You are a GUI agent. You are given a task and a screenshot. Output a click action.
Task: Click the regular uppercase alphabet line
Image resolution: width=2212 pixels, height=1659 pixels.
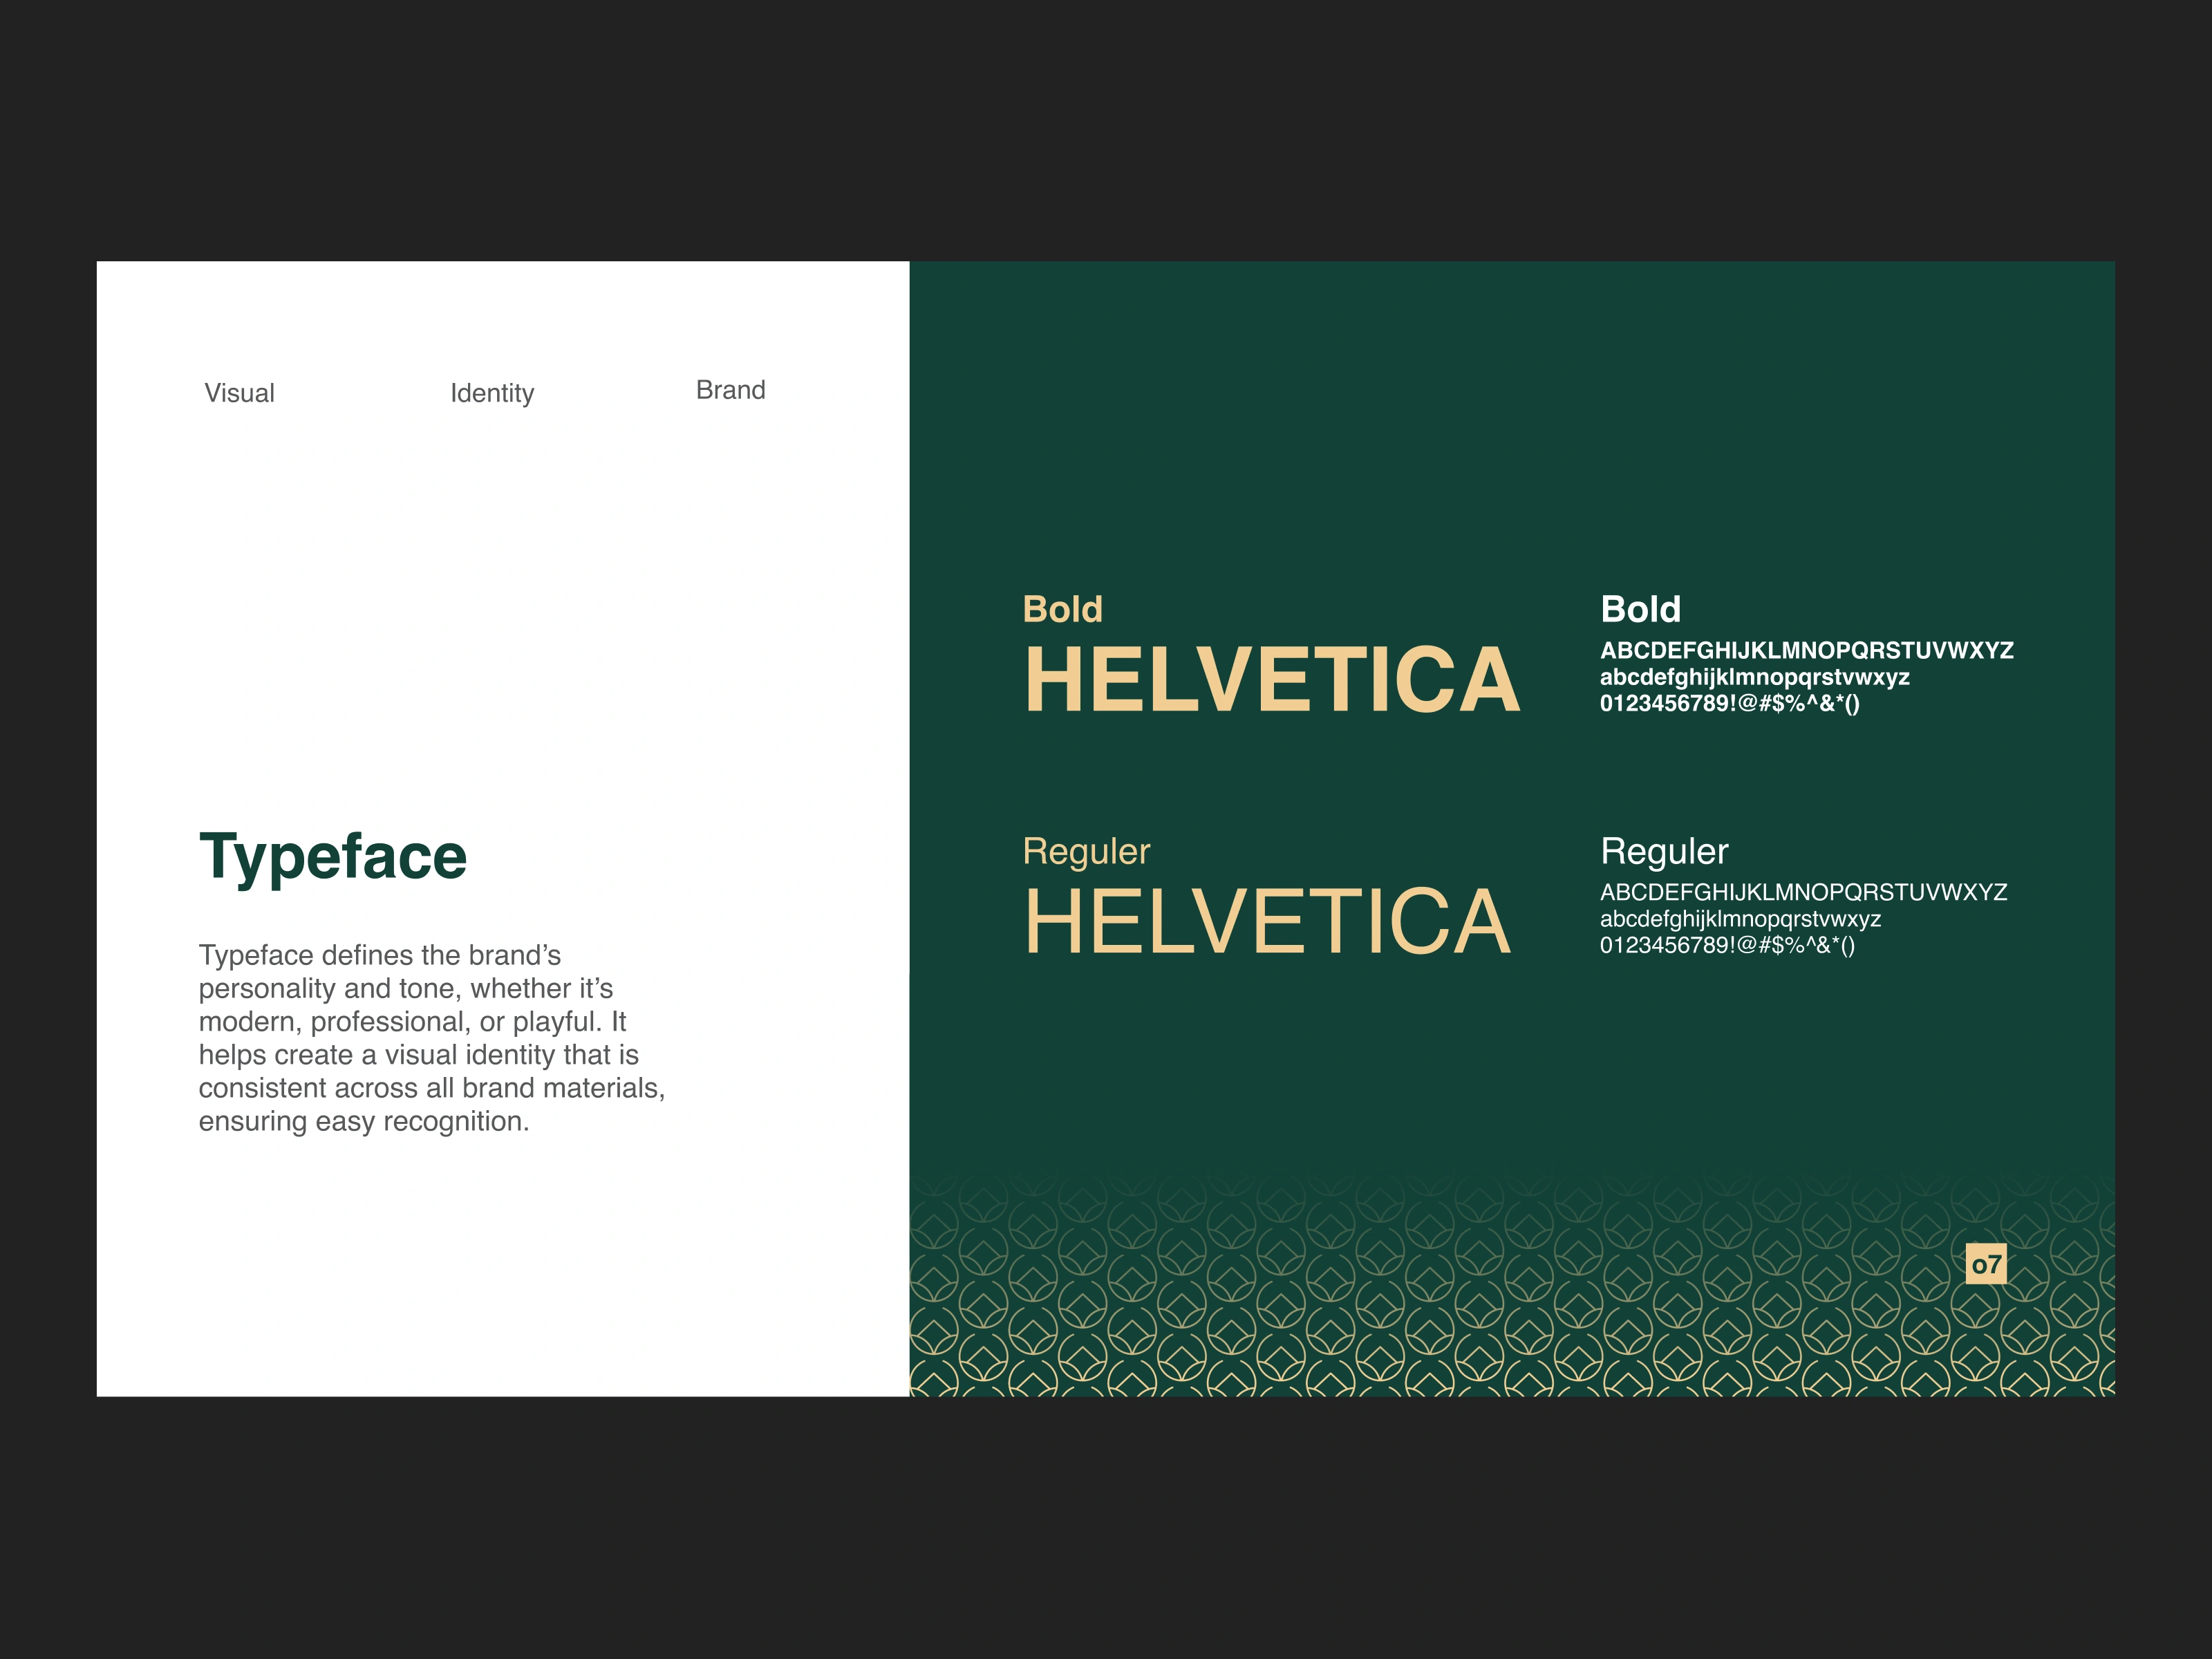click(x=1803, y=892)
